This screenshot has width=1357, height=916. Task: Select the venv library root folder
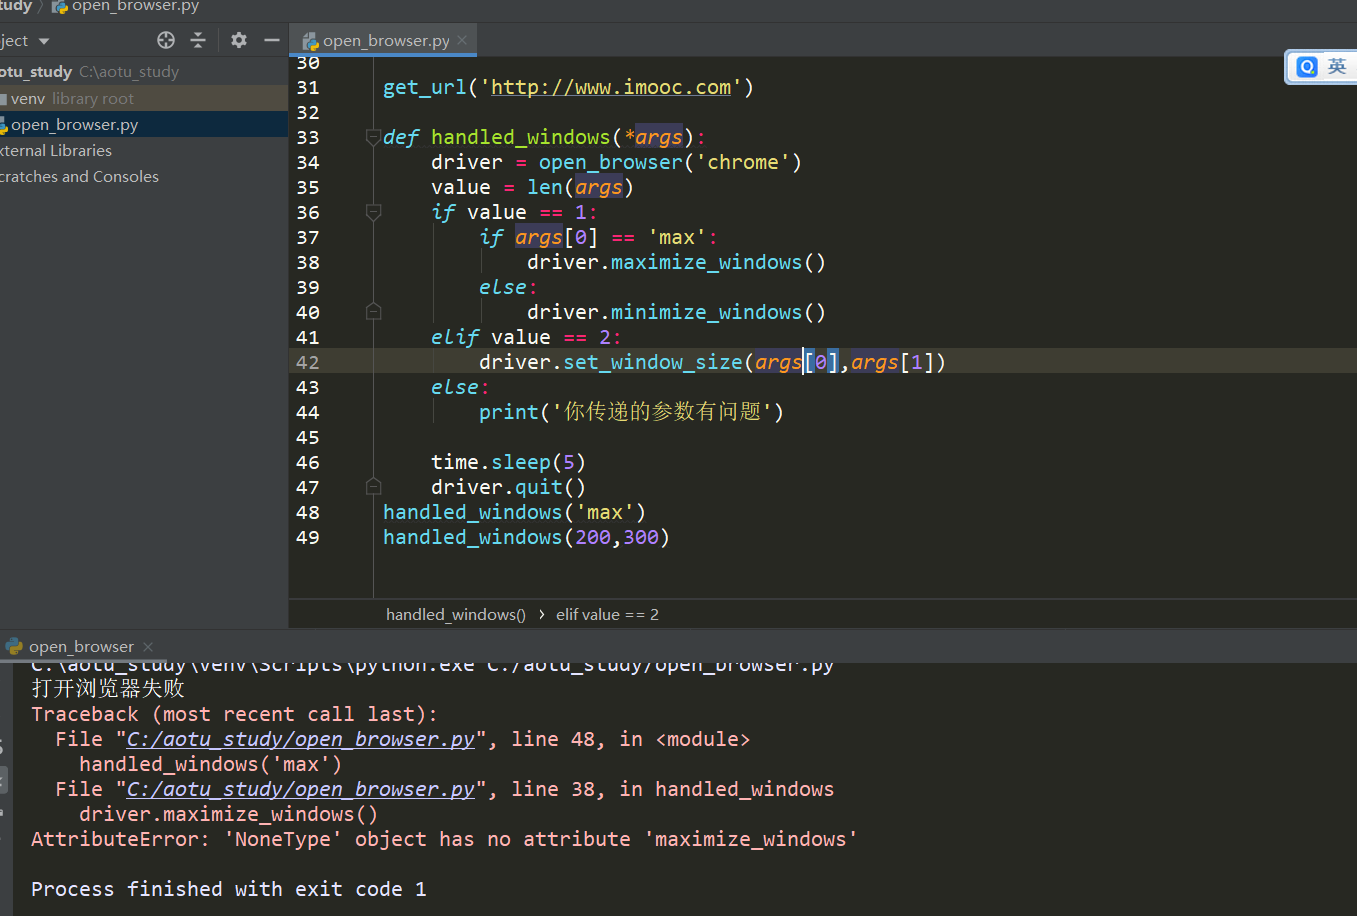click(x=72, y=98)
